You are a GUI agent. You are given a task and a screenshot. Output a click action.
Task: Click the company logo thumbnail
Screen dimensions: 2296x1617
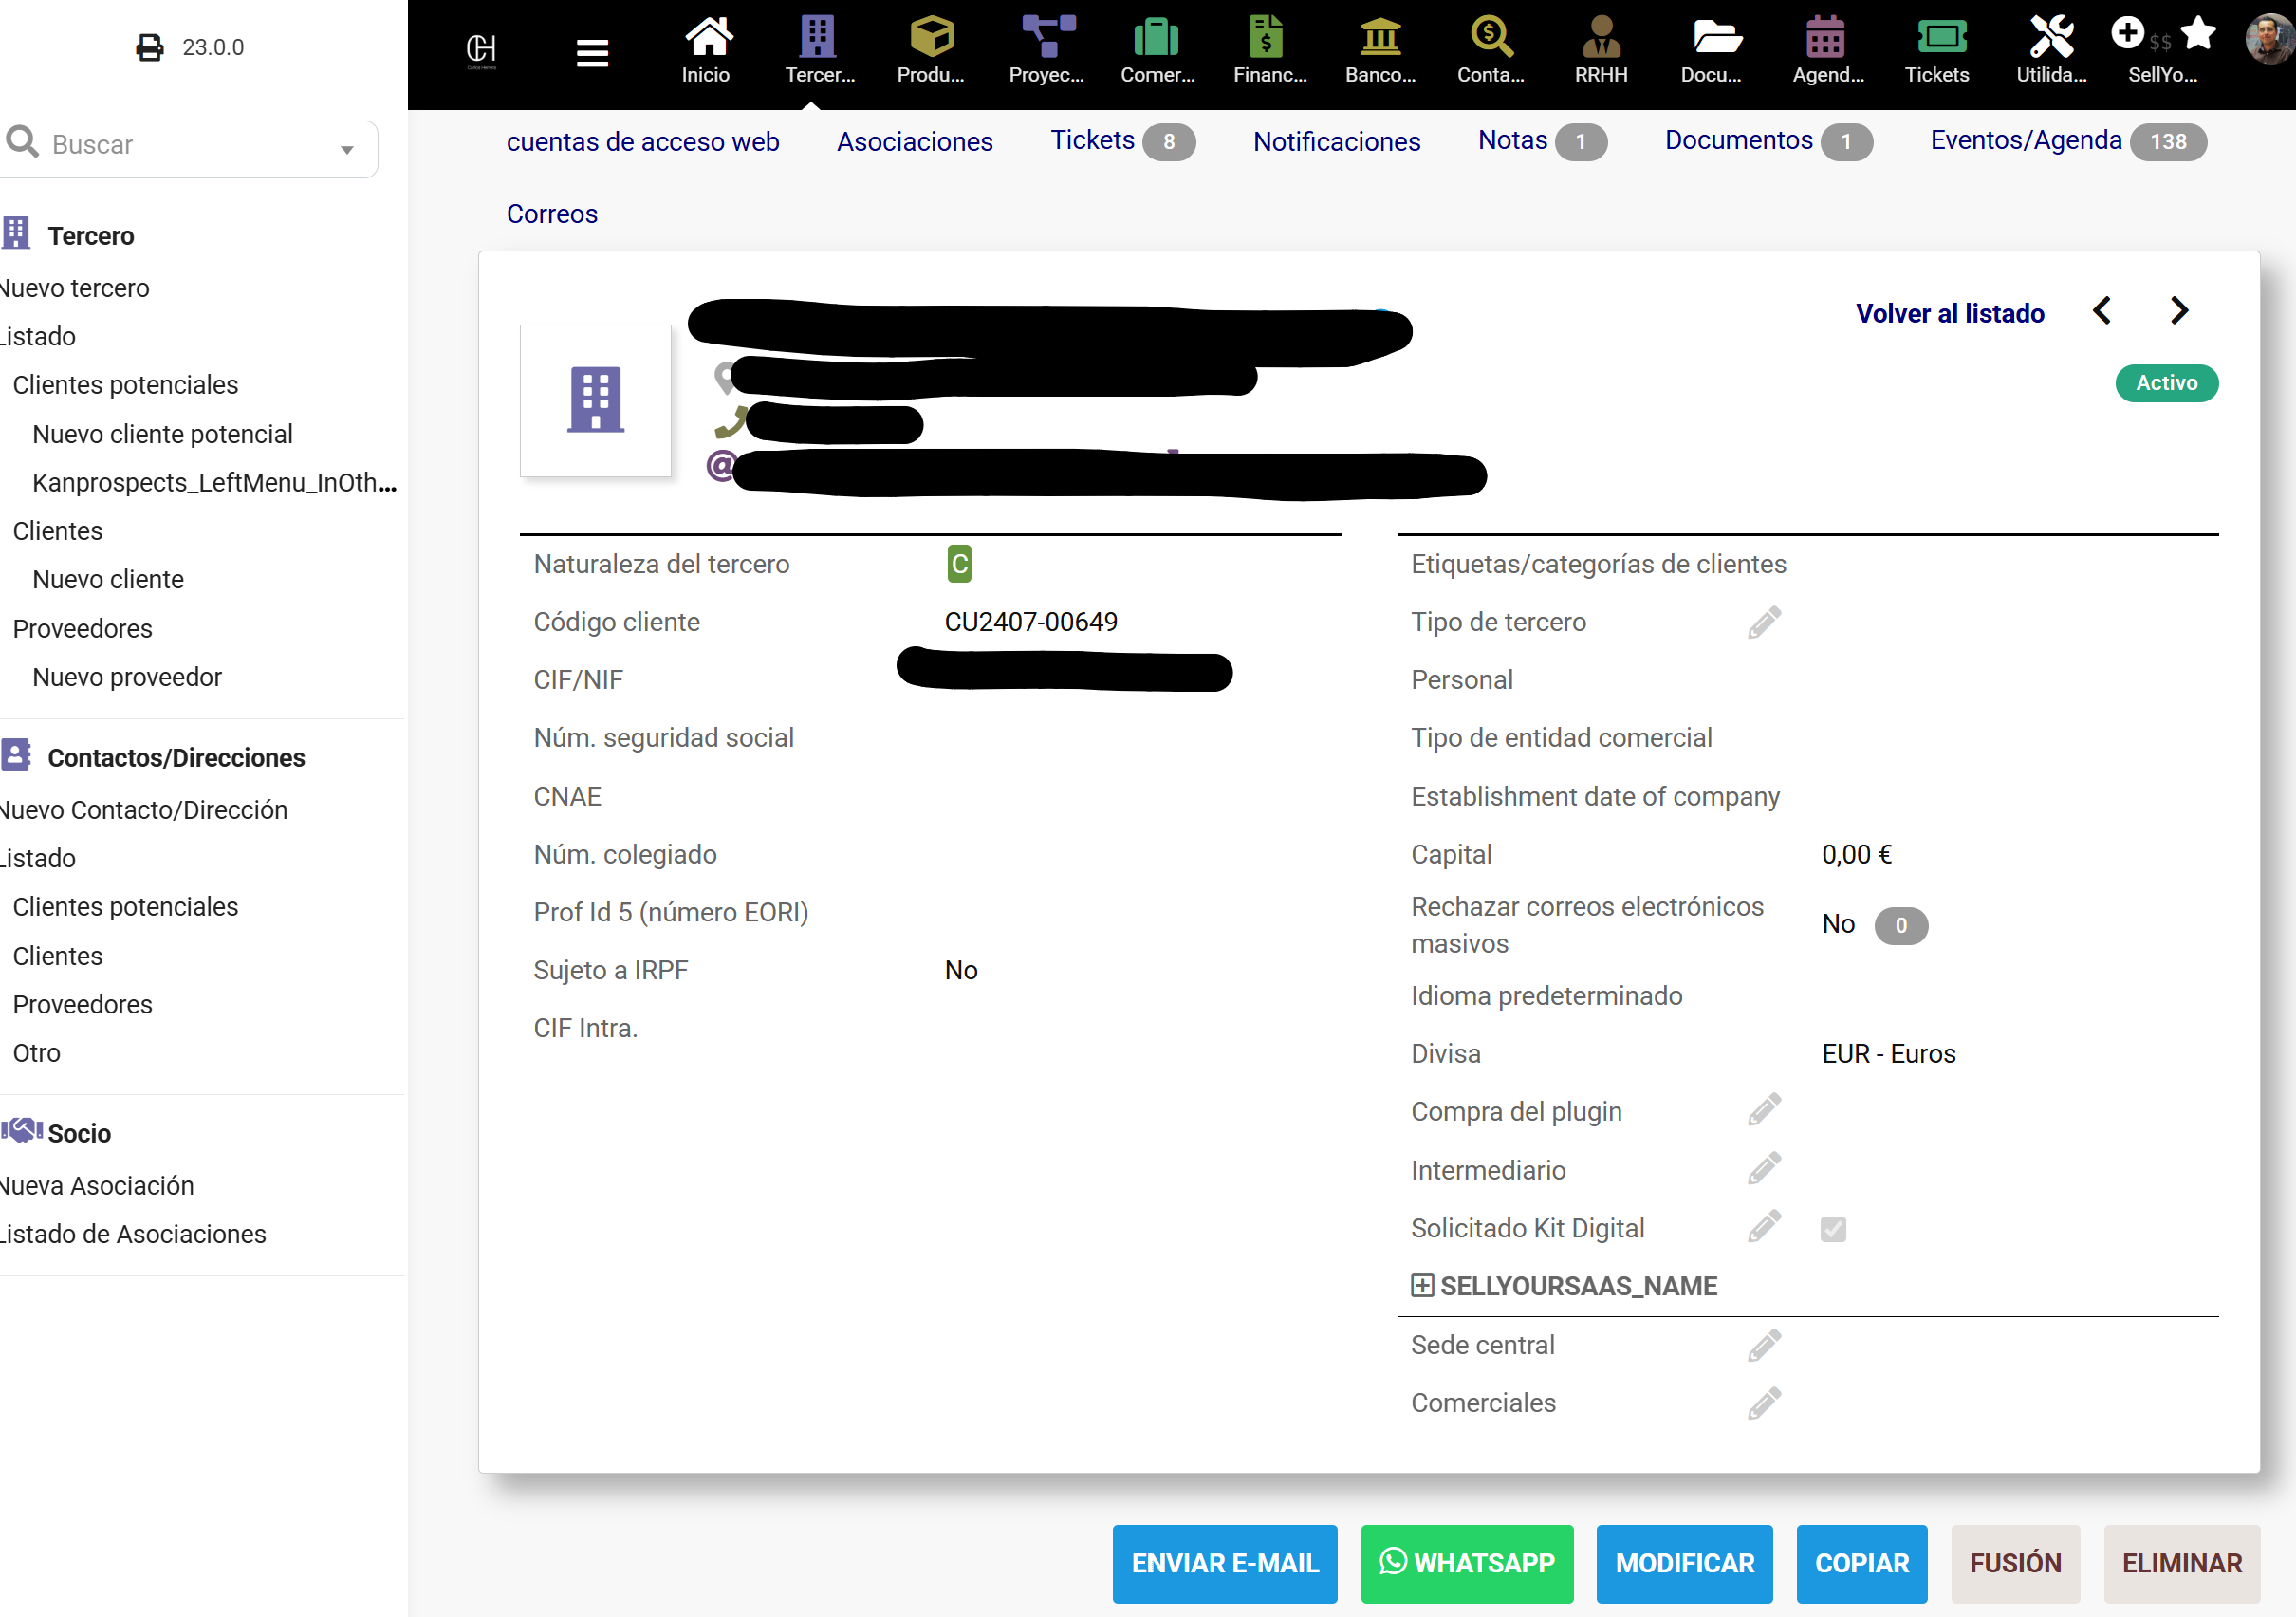(x=595, y=400)
